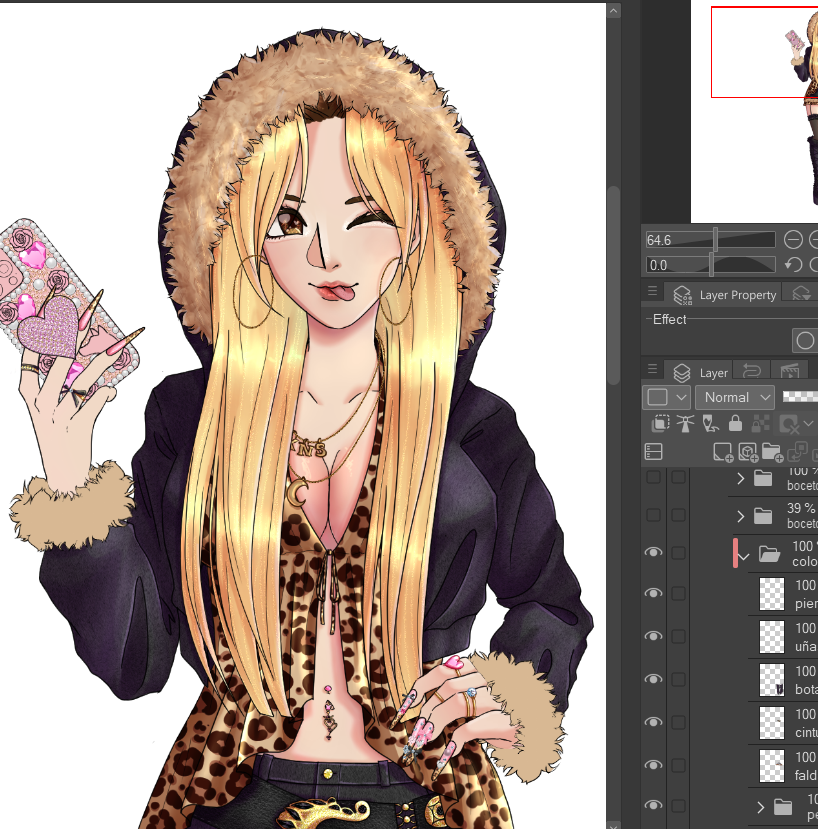
Task: Hide the 'uña' layer with eye icon
Action: click(x=653, y=636)
